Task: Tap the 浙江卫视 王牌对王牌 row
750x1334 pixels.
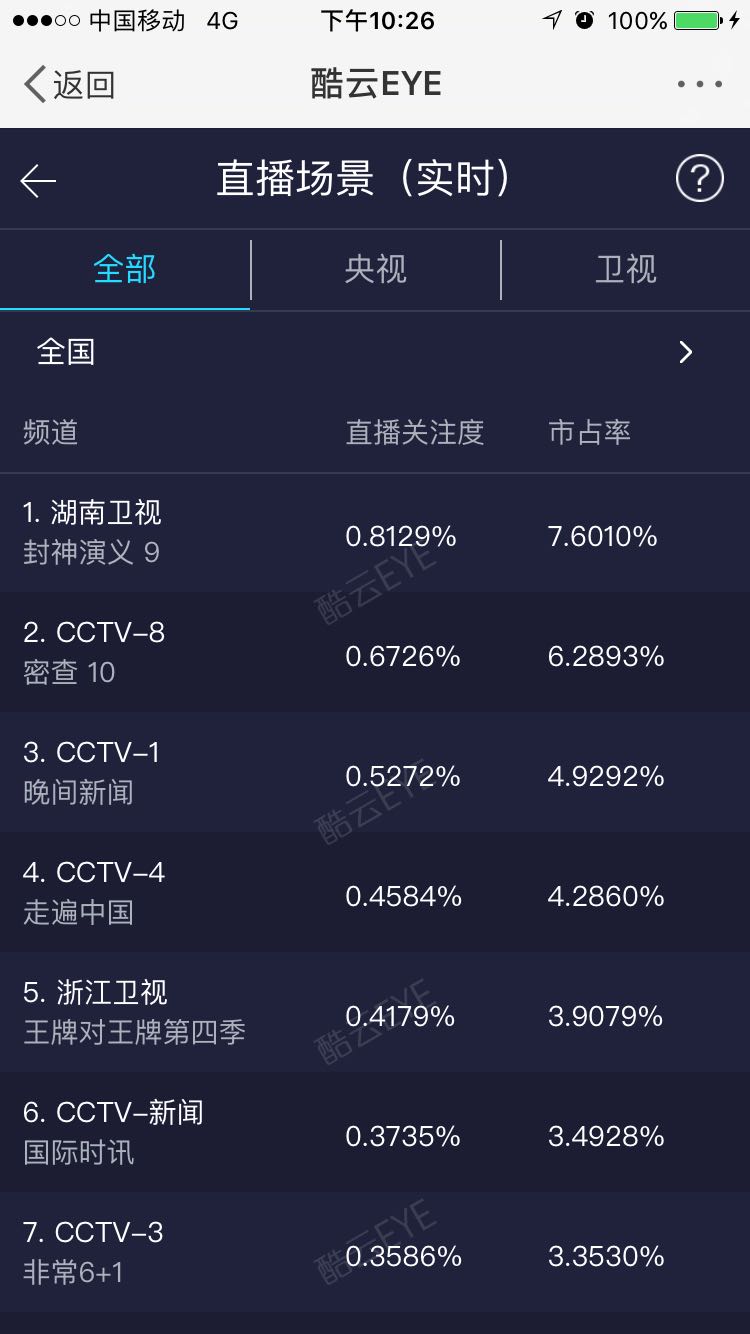Action: click(x=375, y=1013)
